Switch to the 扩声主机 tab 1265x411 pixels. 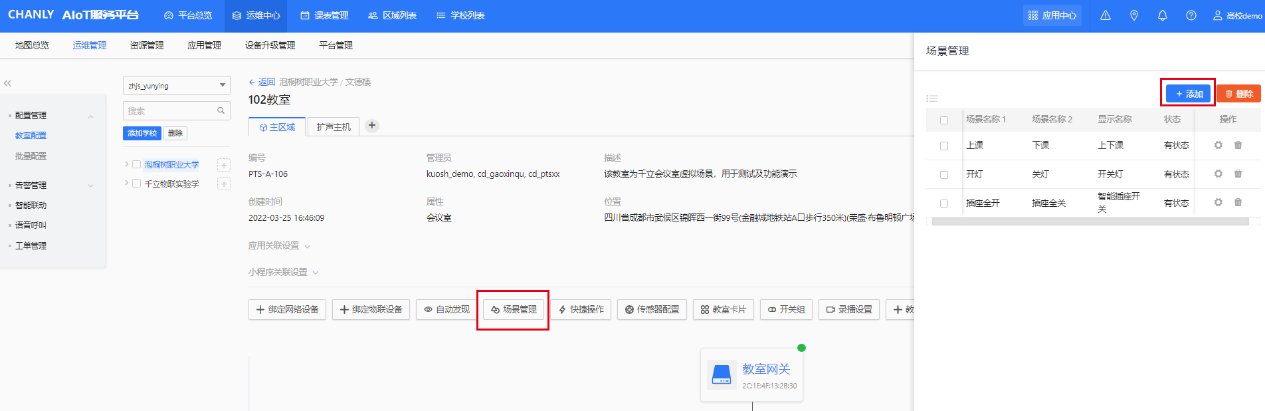(x=333, y=127)
